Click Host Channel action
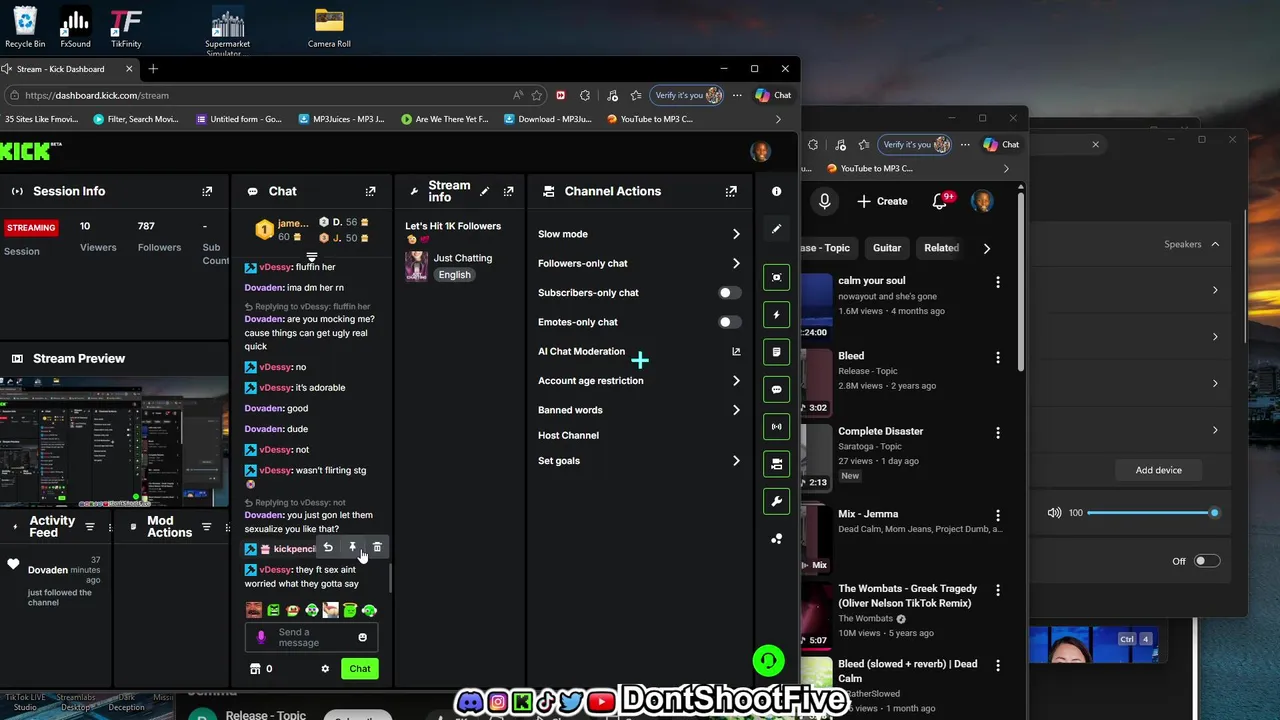Viewport: 1280px width, 720px height. (x=568, y=435)
